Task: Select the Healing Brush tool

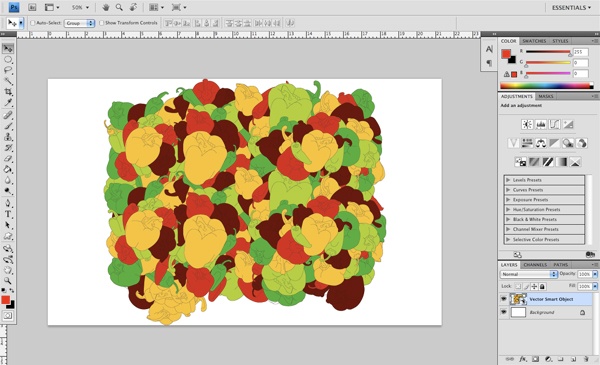Action: click(x=8, y=115)
